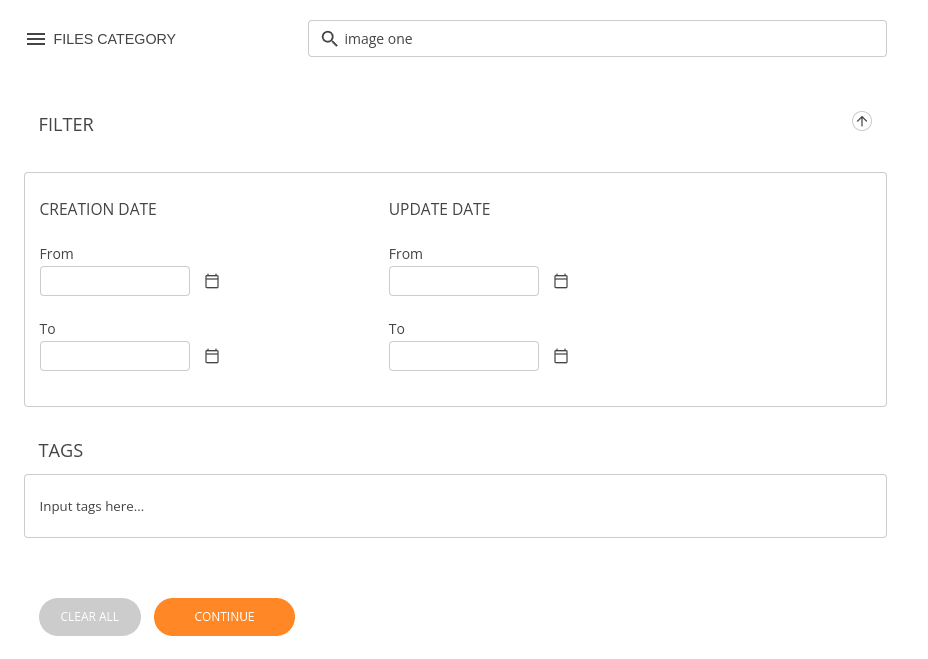The height and width of the screenshot is (659, 928).
Task: Click the Creation Date From input field
Action: 115,281
